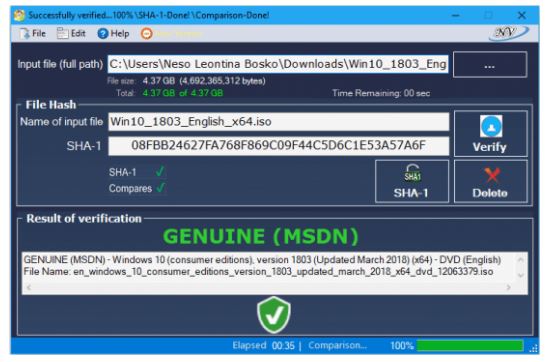
Task: Click the SHA-1 lock button
Action: pyautogui.click(x=412, y=181)
